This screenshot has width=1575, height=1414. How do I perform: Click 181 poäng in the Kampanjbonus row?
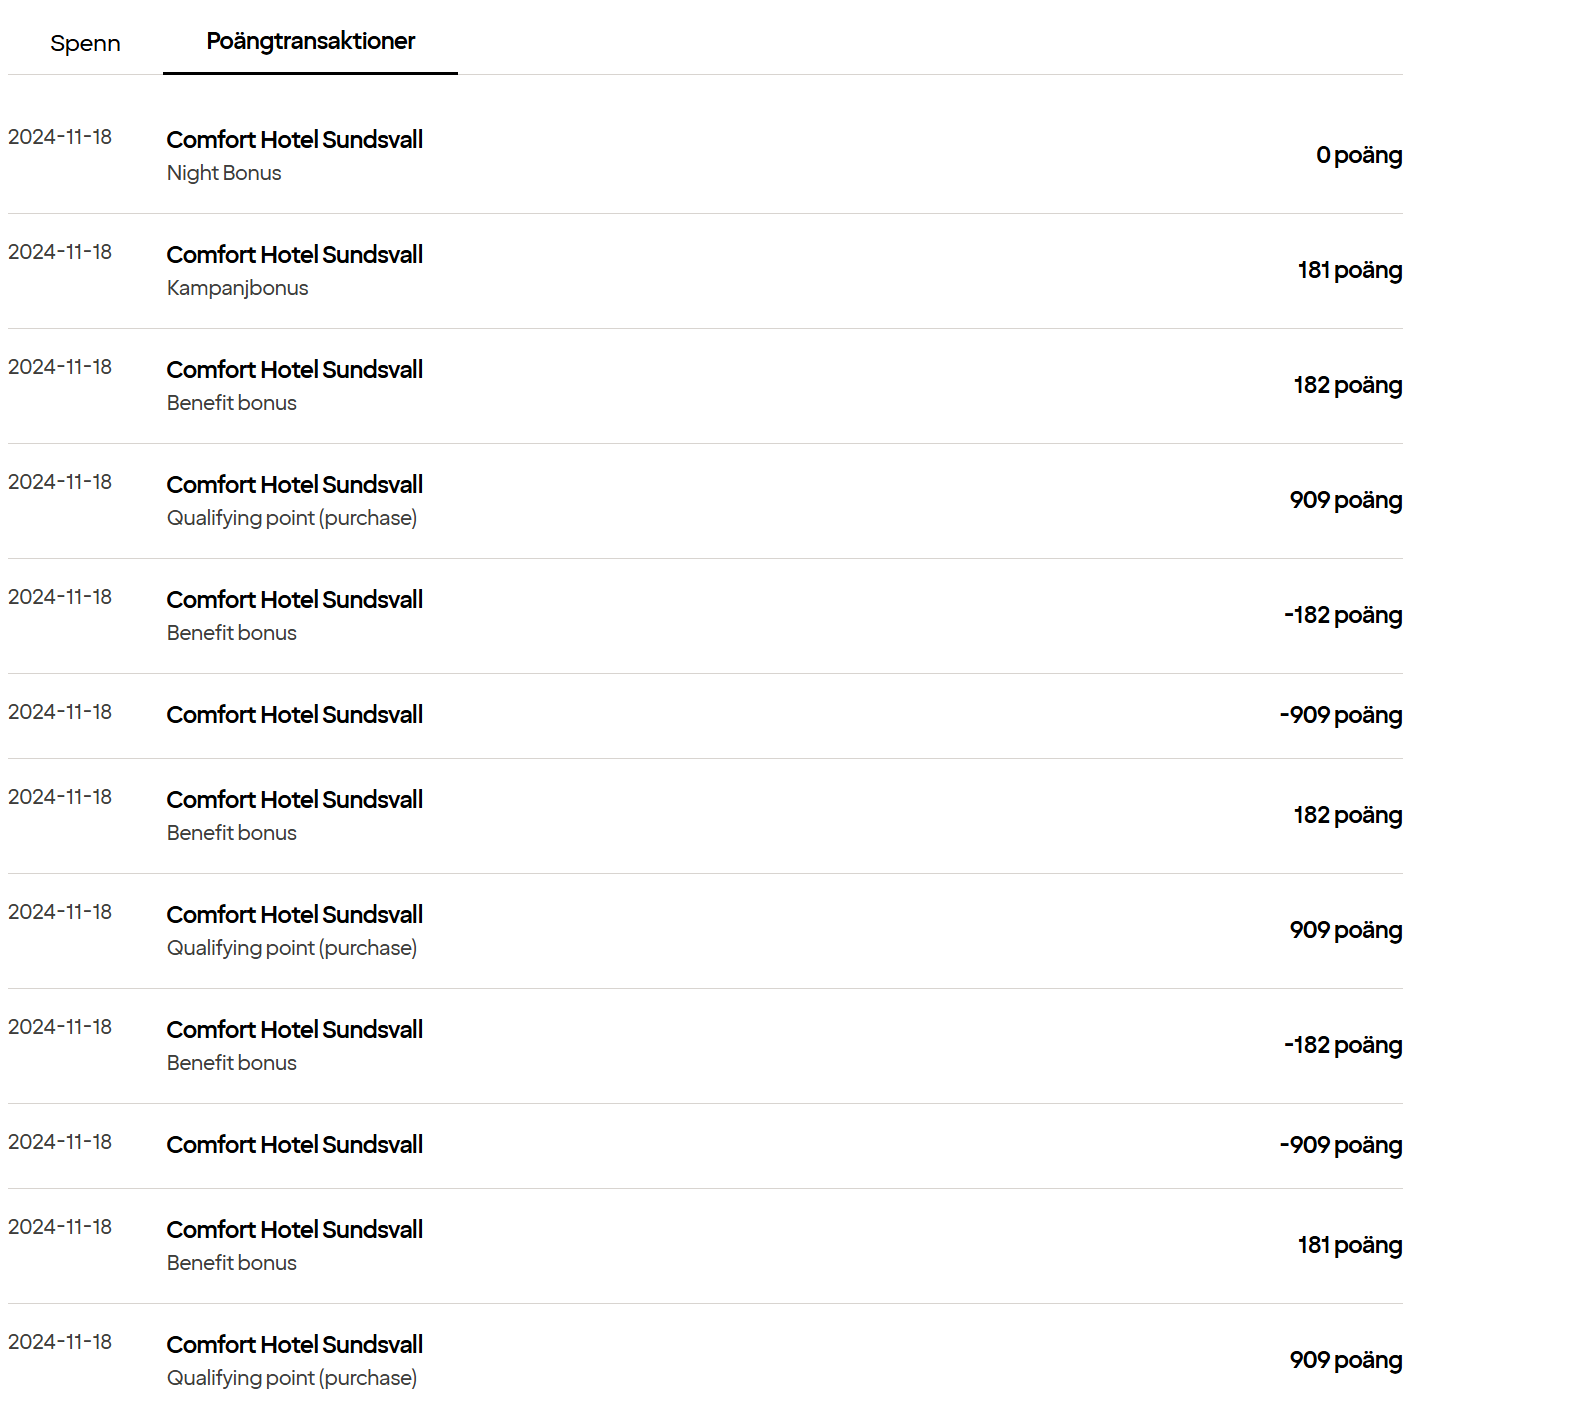[x=1349, y=270]
